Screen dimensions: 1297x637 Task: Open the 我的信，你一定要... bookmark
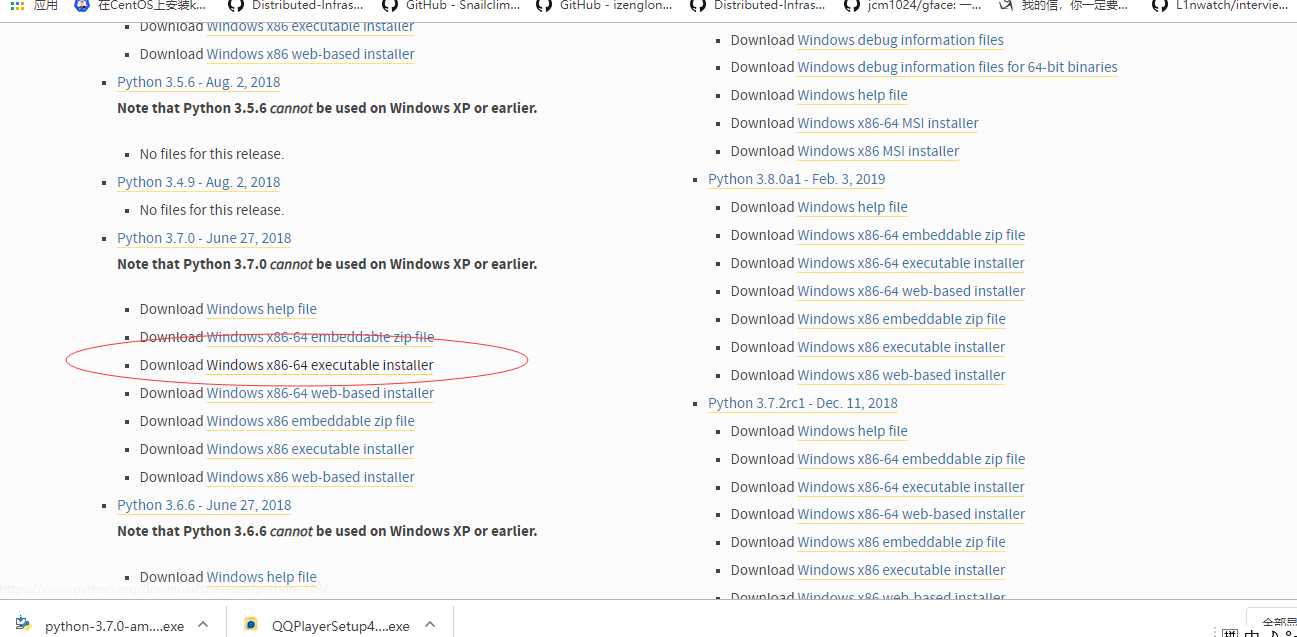tap(1064, 6)
